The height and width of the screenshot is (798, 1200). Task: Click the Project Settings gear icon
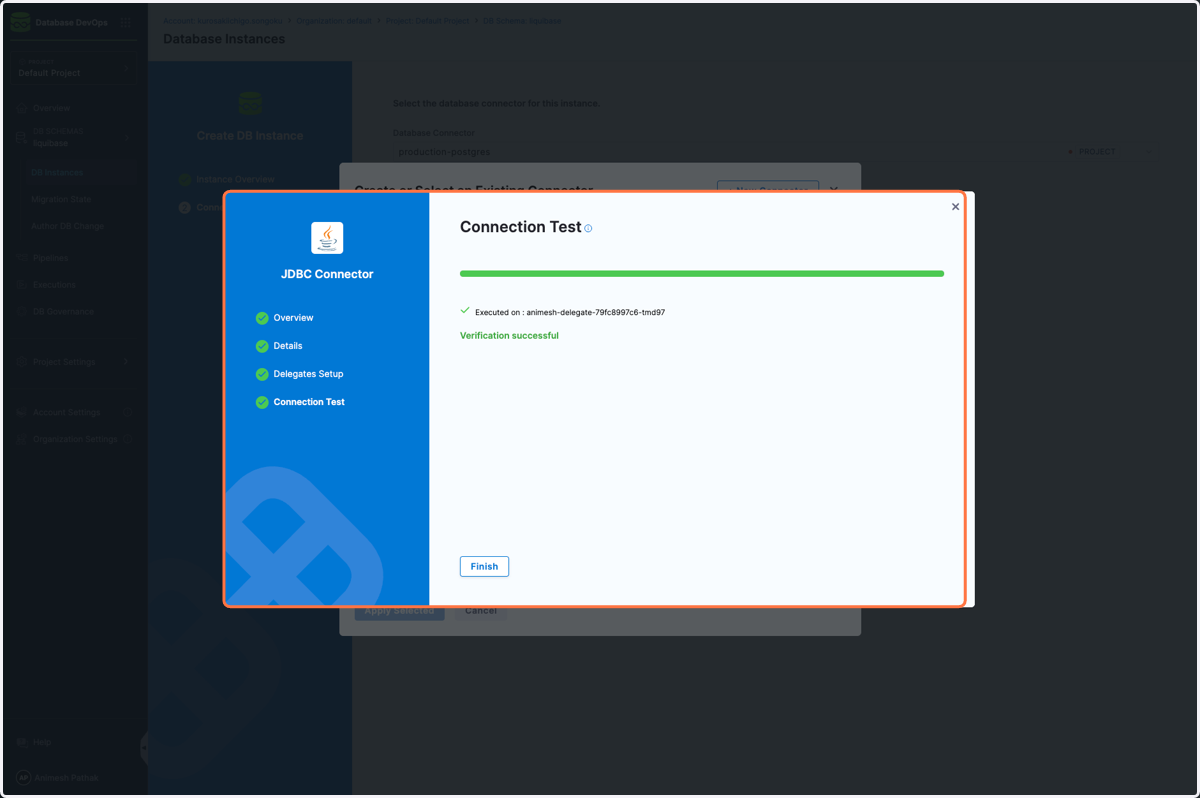point(21,362)
